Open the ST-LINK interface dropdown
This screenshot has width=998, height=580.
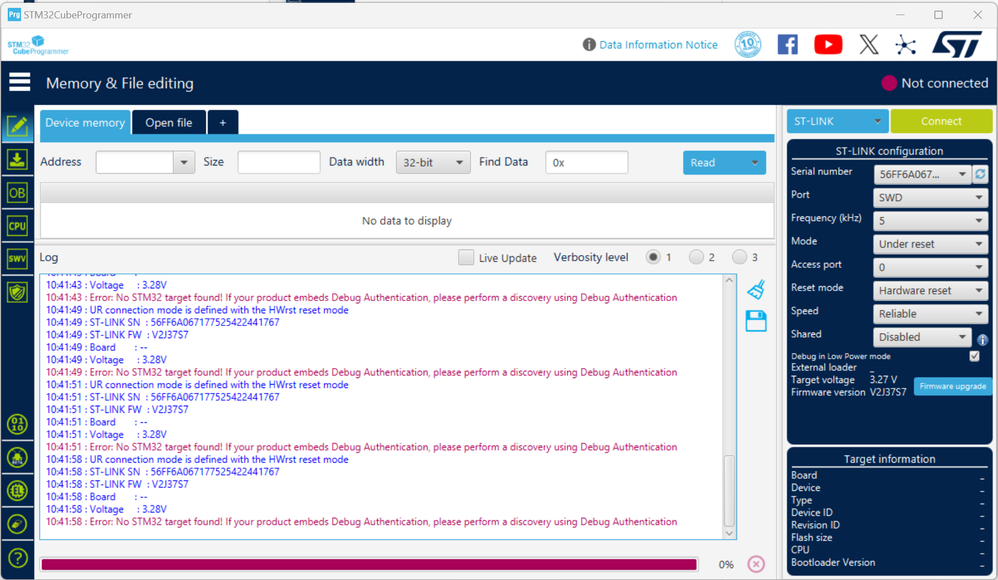[837, 121]
